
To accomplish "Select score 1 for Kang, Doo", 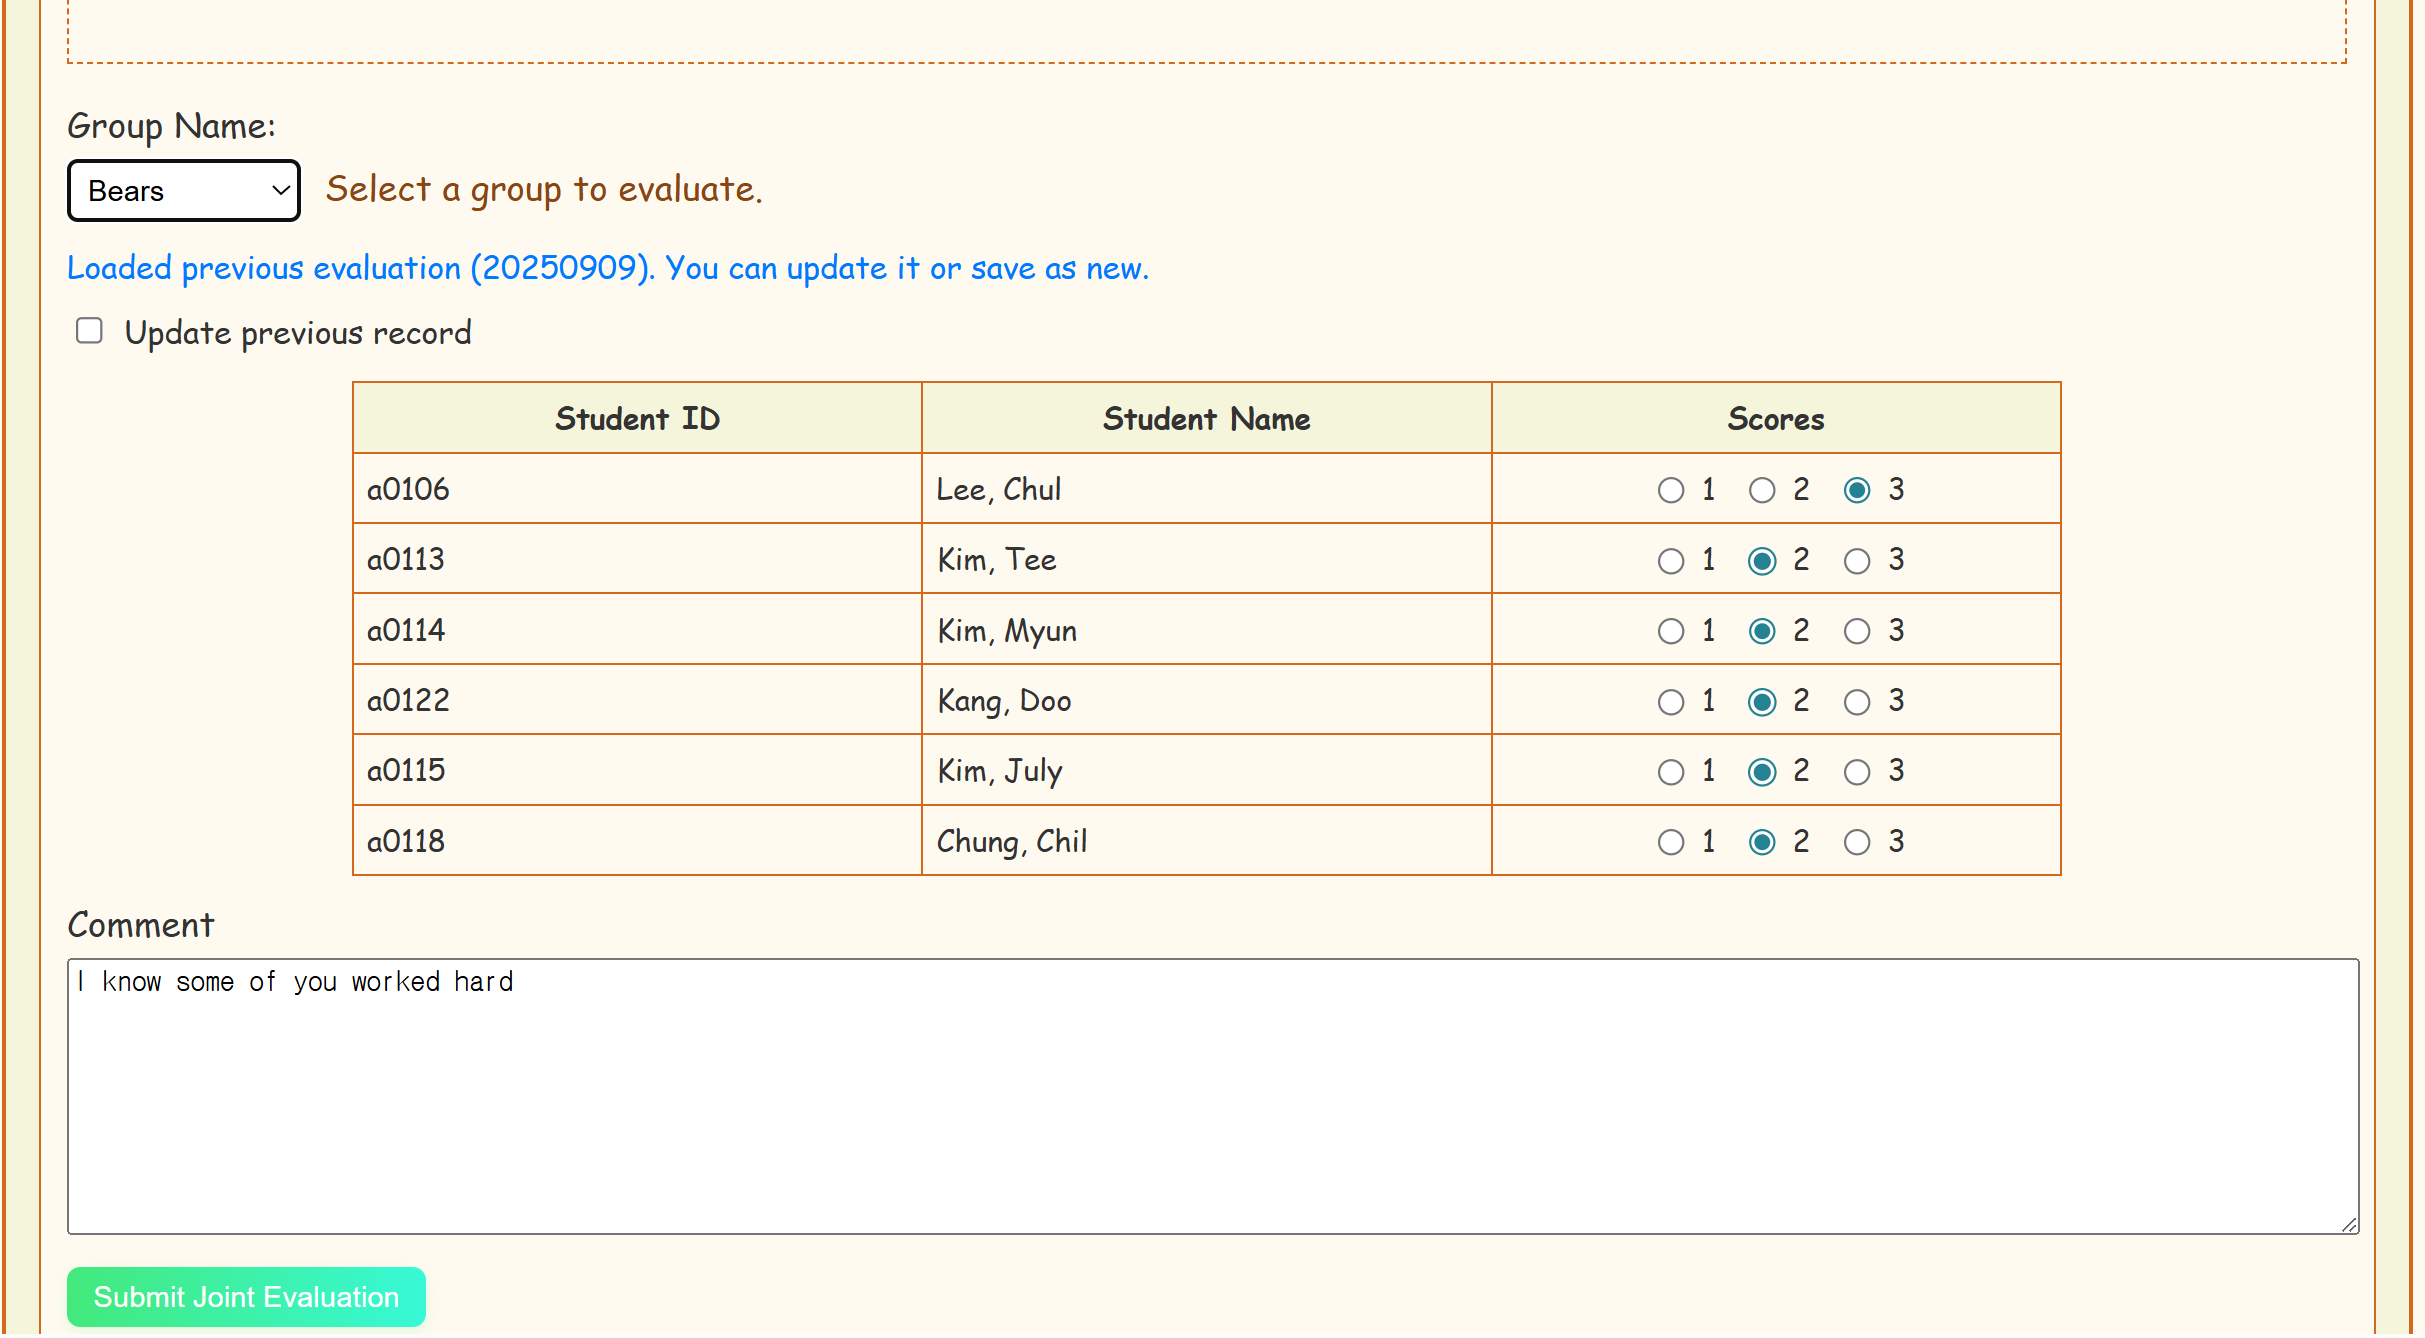I will [1670, 702].
